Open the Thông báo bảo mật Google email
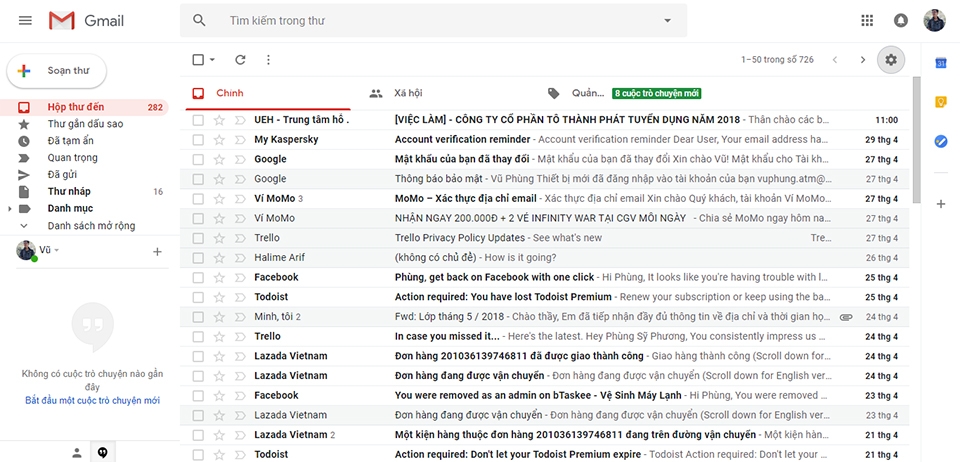 click(545, 179)
